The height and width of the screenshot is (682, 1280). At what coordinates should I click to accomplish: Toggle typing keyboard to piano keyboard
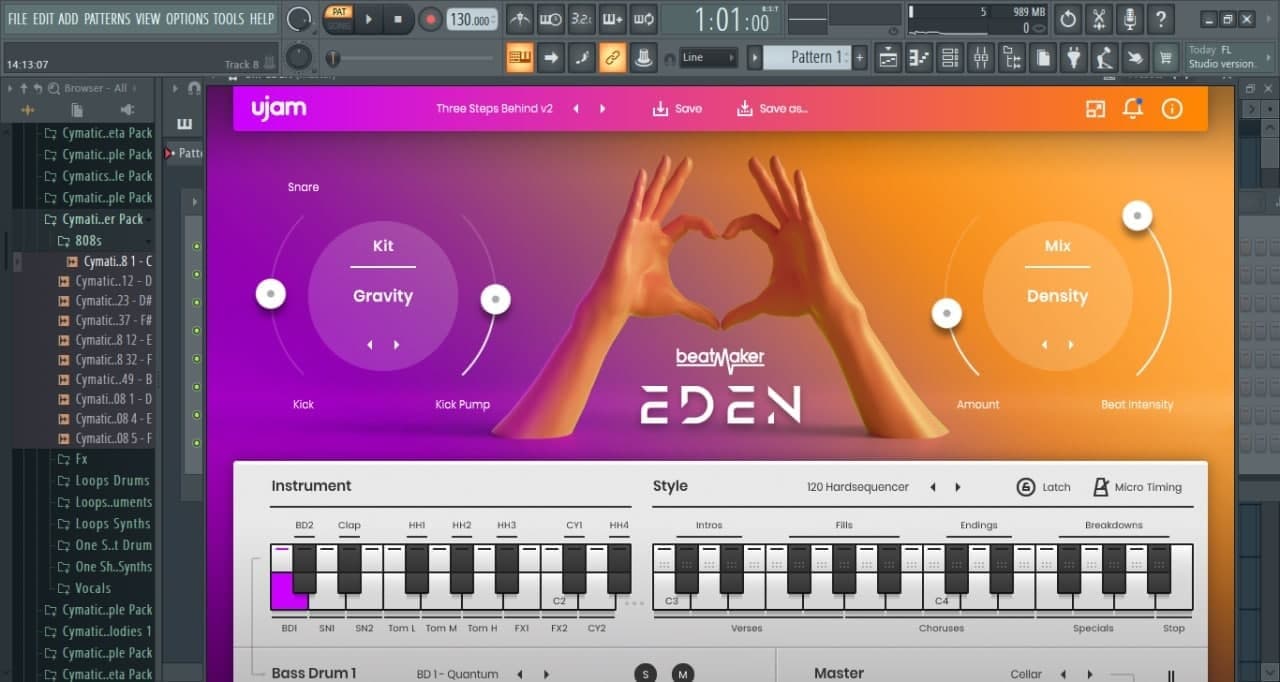click(520, 57)
